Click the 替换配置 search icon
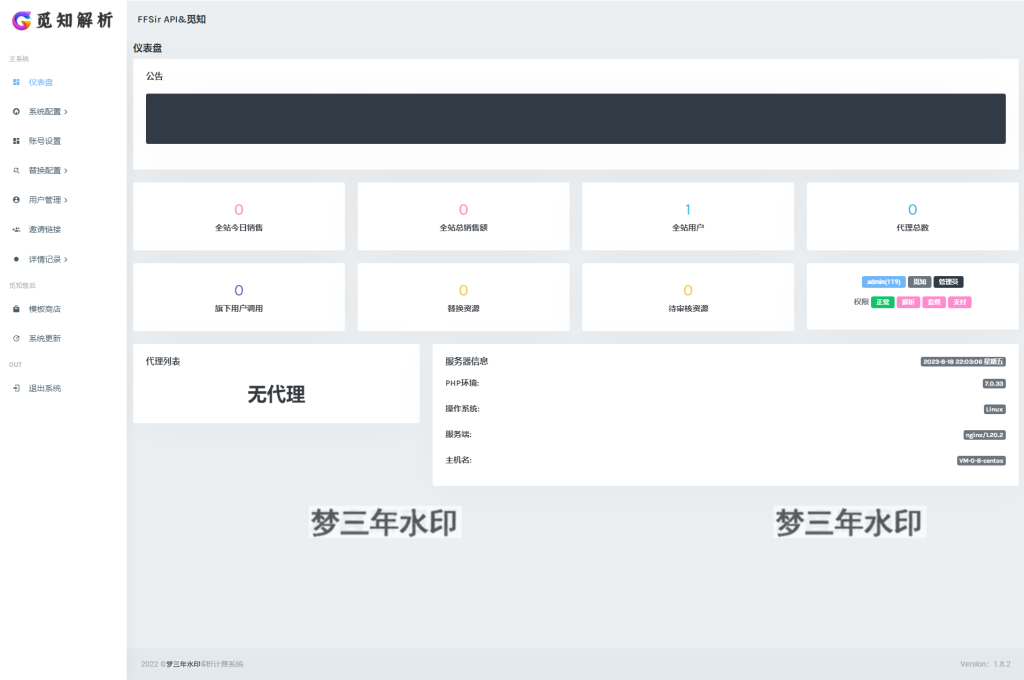Image resolution: width=1024 pixels, height=680 pixels. tap(16, 170)
